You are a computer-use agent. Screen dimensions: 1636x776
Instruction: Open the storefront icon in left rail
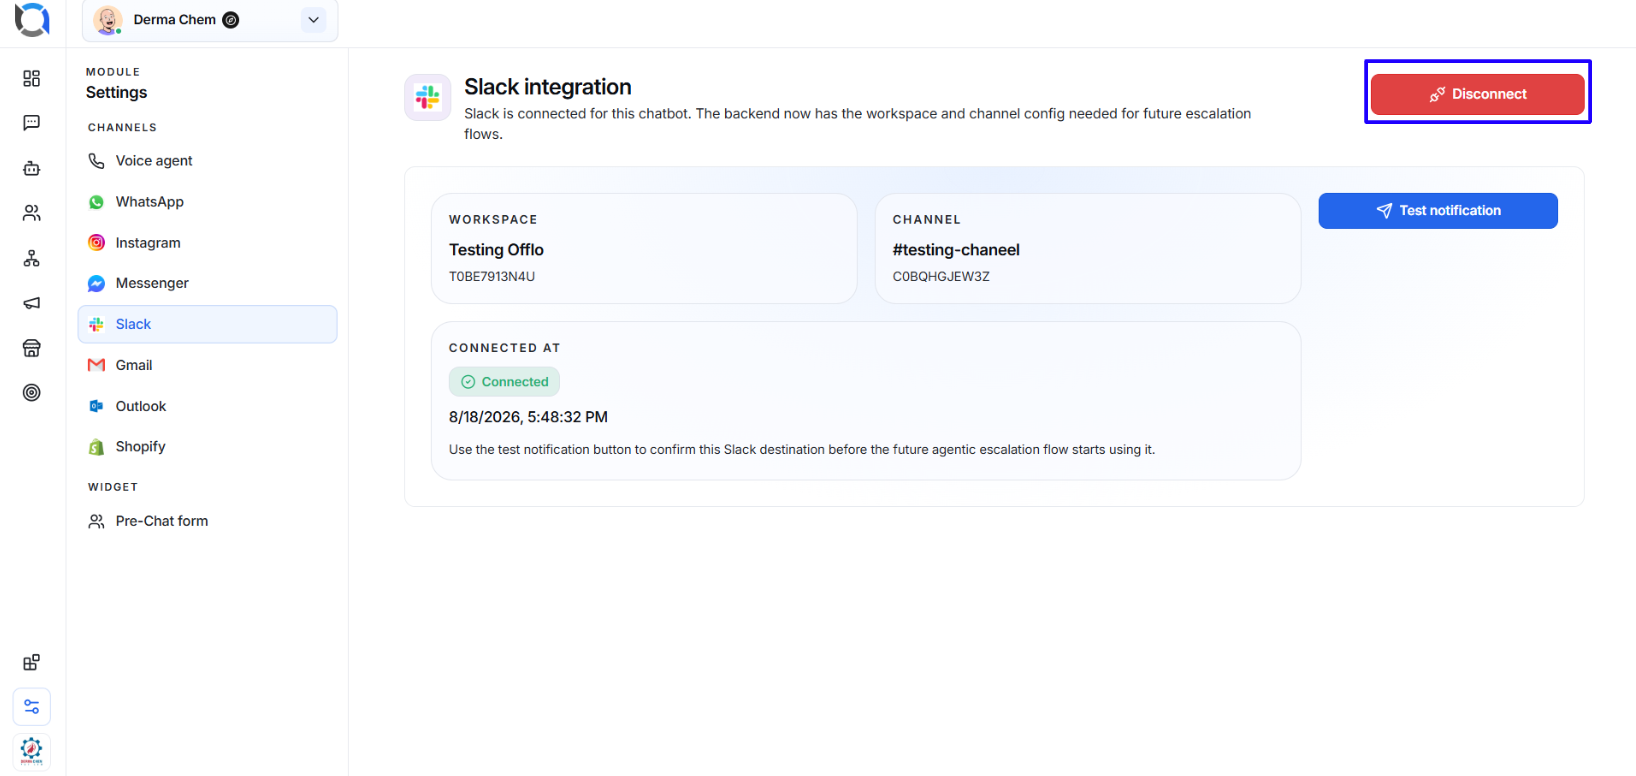(x=32, y=348)
